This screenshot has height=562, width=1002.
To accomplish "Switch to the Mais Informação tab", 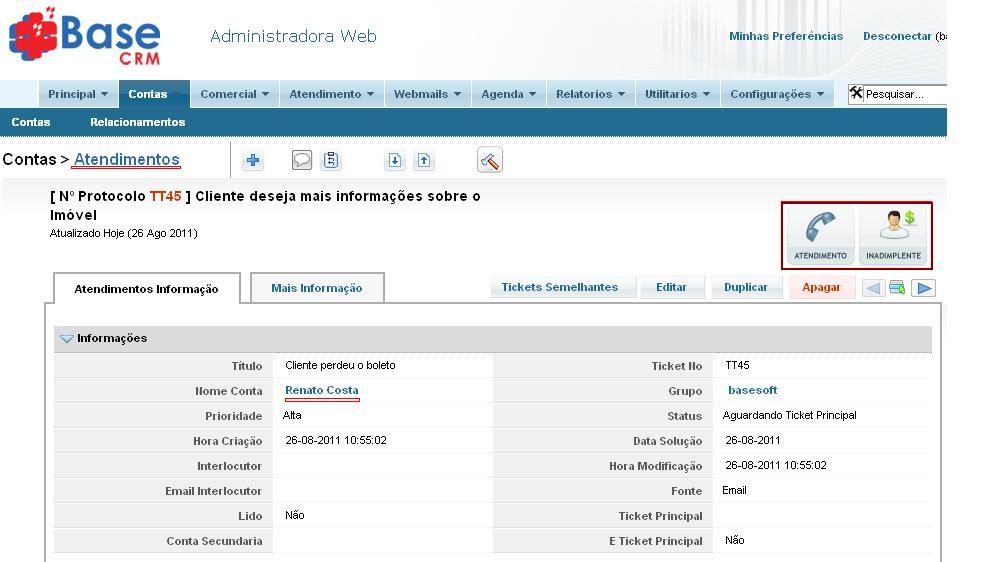I will click(316, 288).
